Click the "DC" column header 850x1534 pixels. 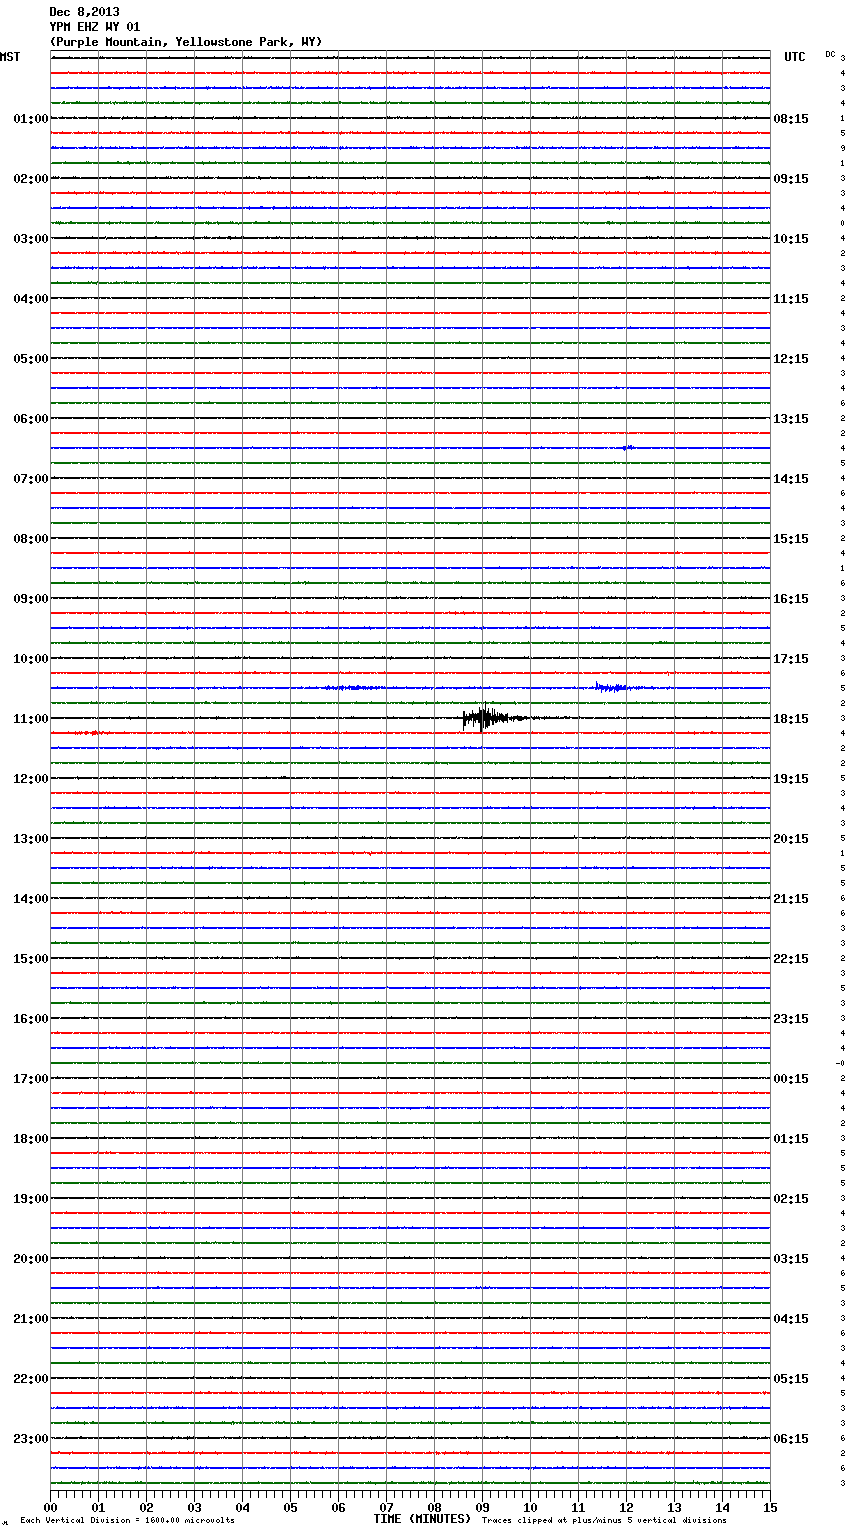point(830,54)
